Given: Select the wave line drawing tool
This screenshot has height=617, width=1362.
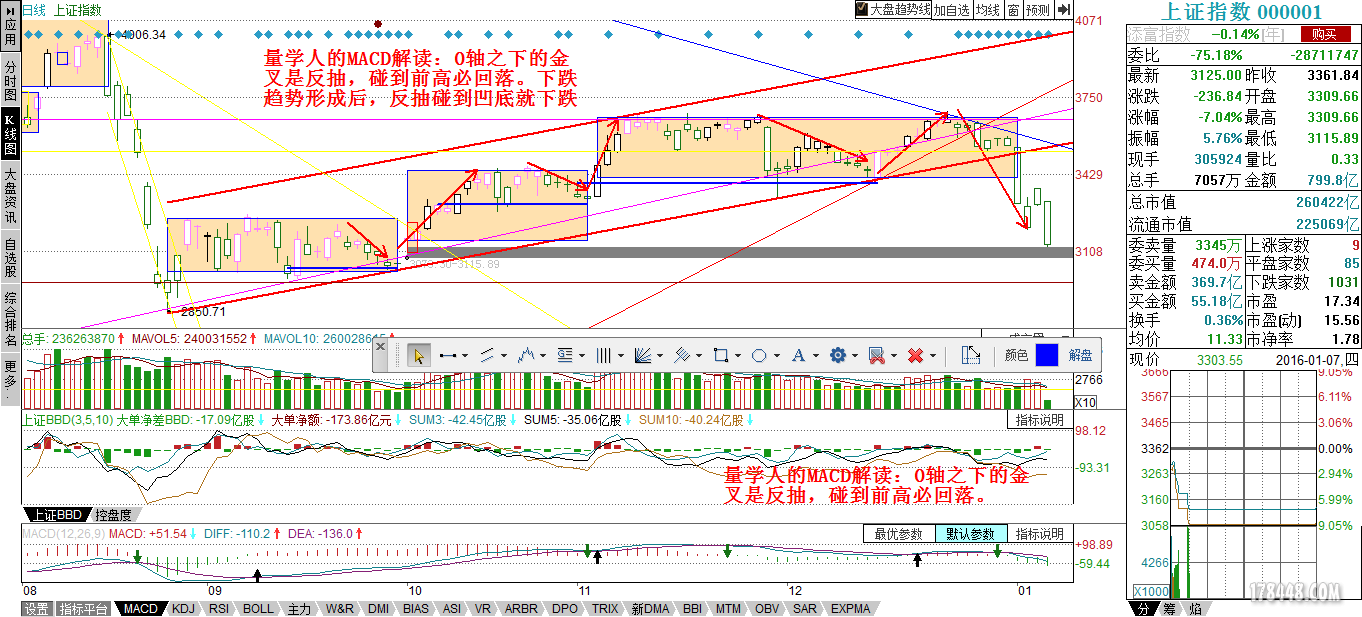Looking at the screenshot, I should tap(527, 355).
